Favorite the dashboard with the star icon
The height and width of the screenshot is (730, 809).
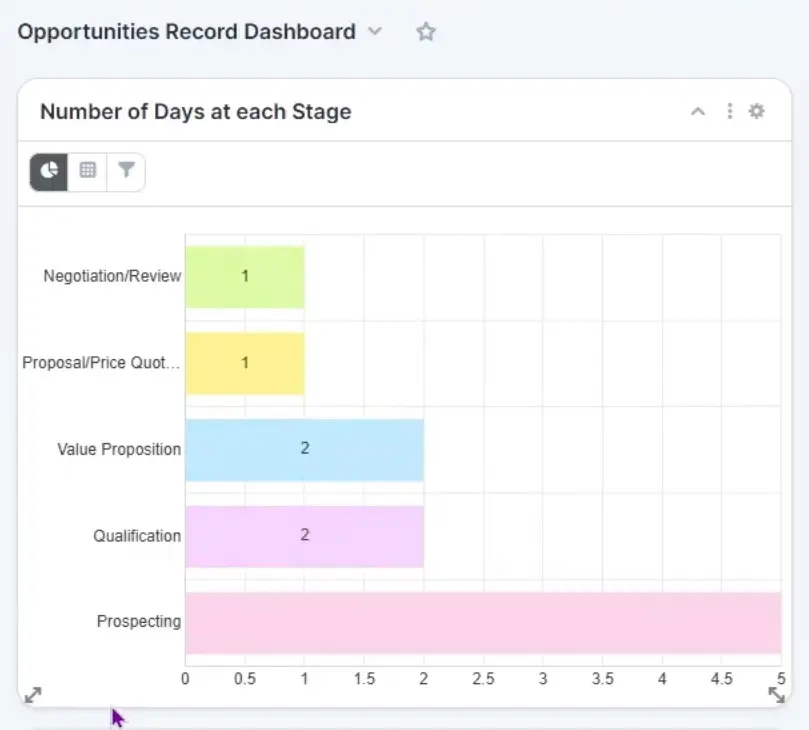click(426, 31)
